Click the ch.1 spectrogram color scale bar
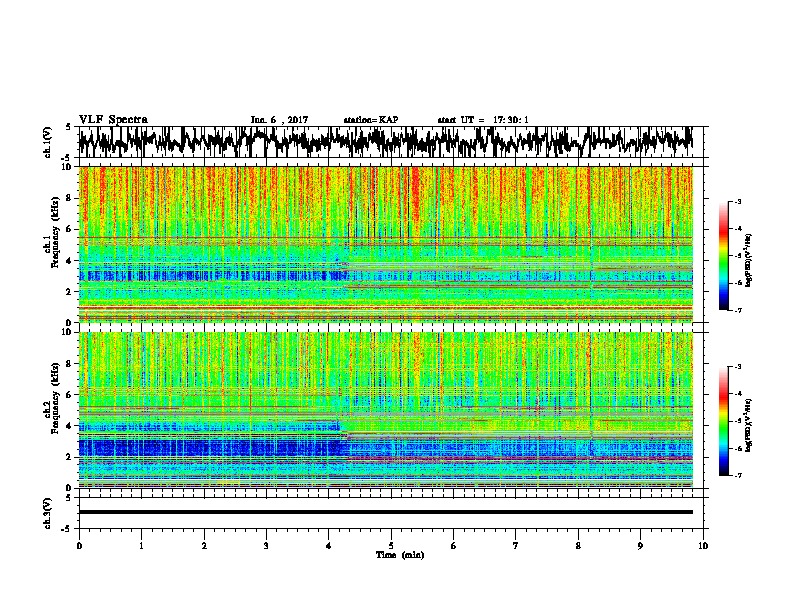Viewport: 792px width, 612px height. pos(724,256)
